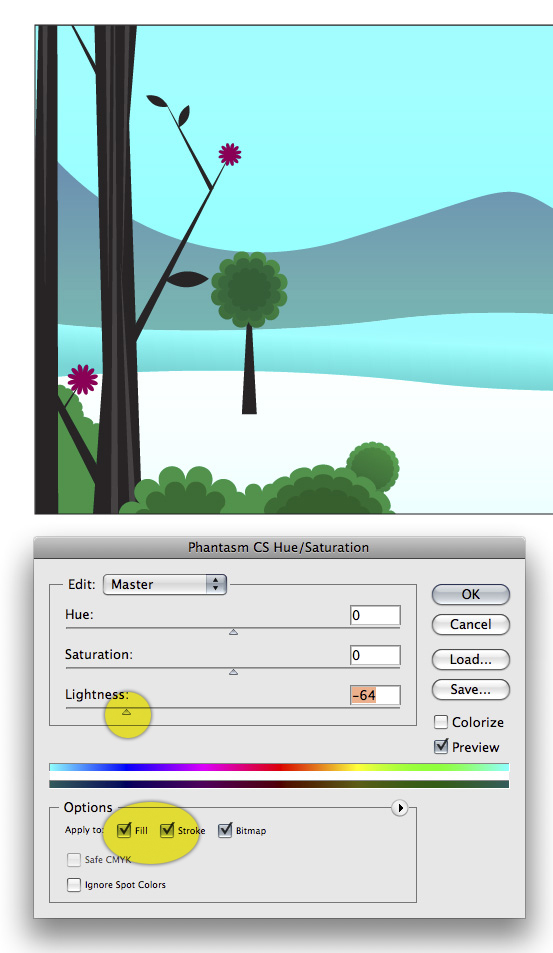Click the Hue slider triangle handle
This screenshot has height=953, width=553.
coord(233,632)
